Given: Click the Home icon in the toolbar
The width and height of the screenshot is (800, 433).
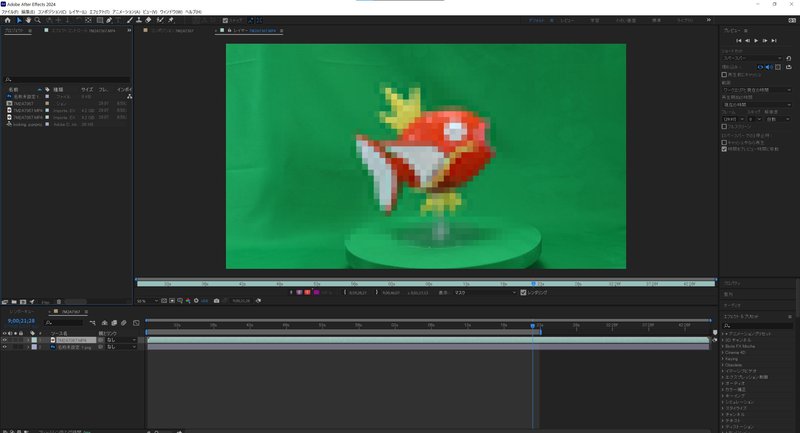Looking at the screenshot, I should pos(7,20).
